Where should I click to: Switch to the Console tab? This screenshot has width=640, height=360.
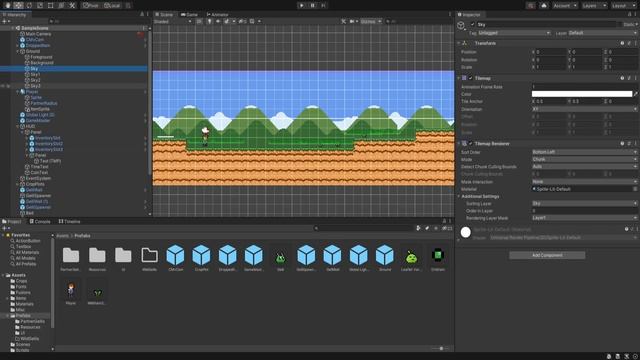tap(40, 221)
